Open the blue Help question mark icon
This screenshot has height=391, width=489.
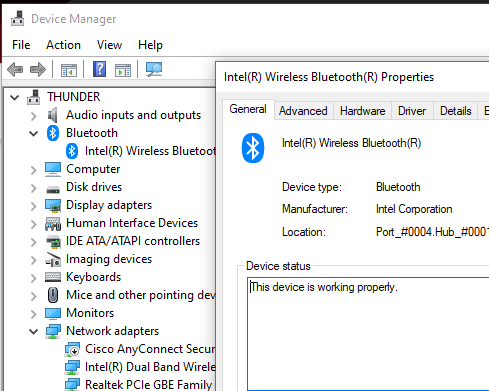tap(99, 69)
